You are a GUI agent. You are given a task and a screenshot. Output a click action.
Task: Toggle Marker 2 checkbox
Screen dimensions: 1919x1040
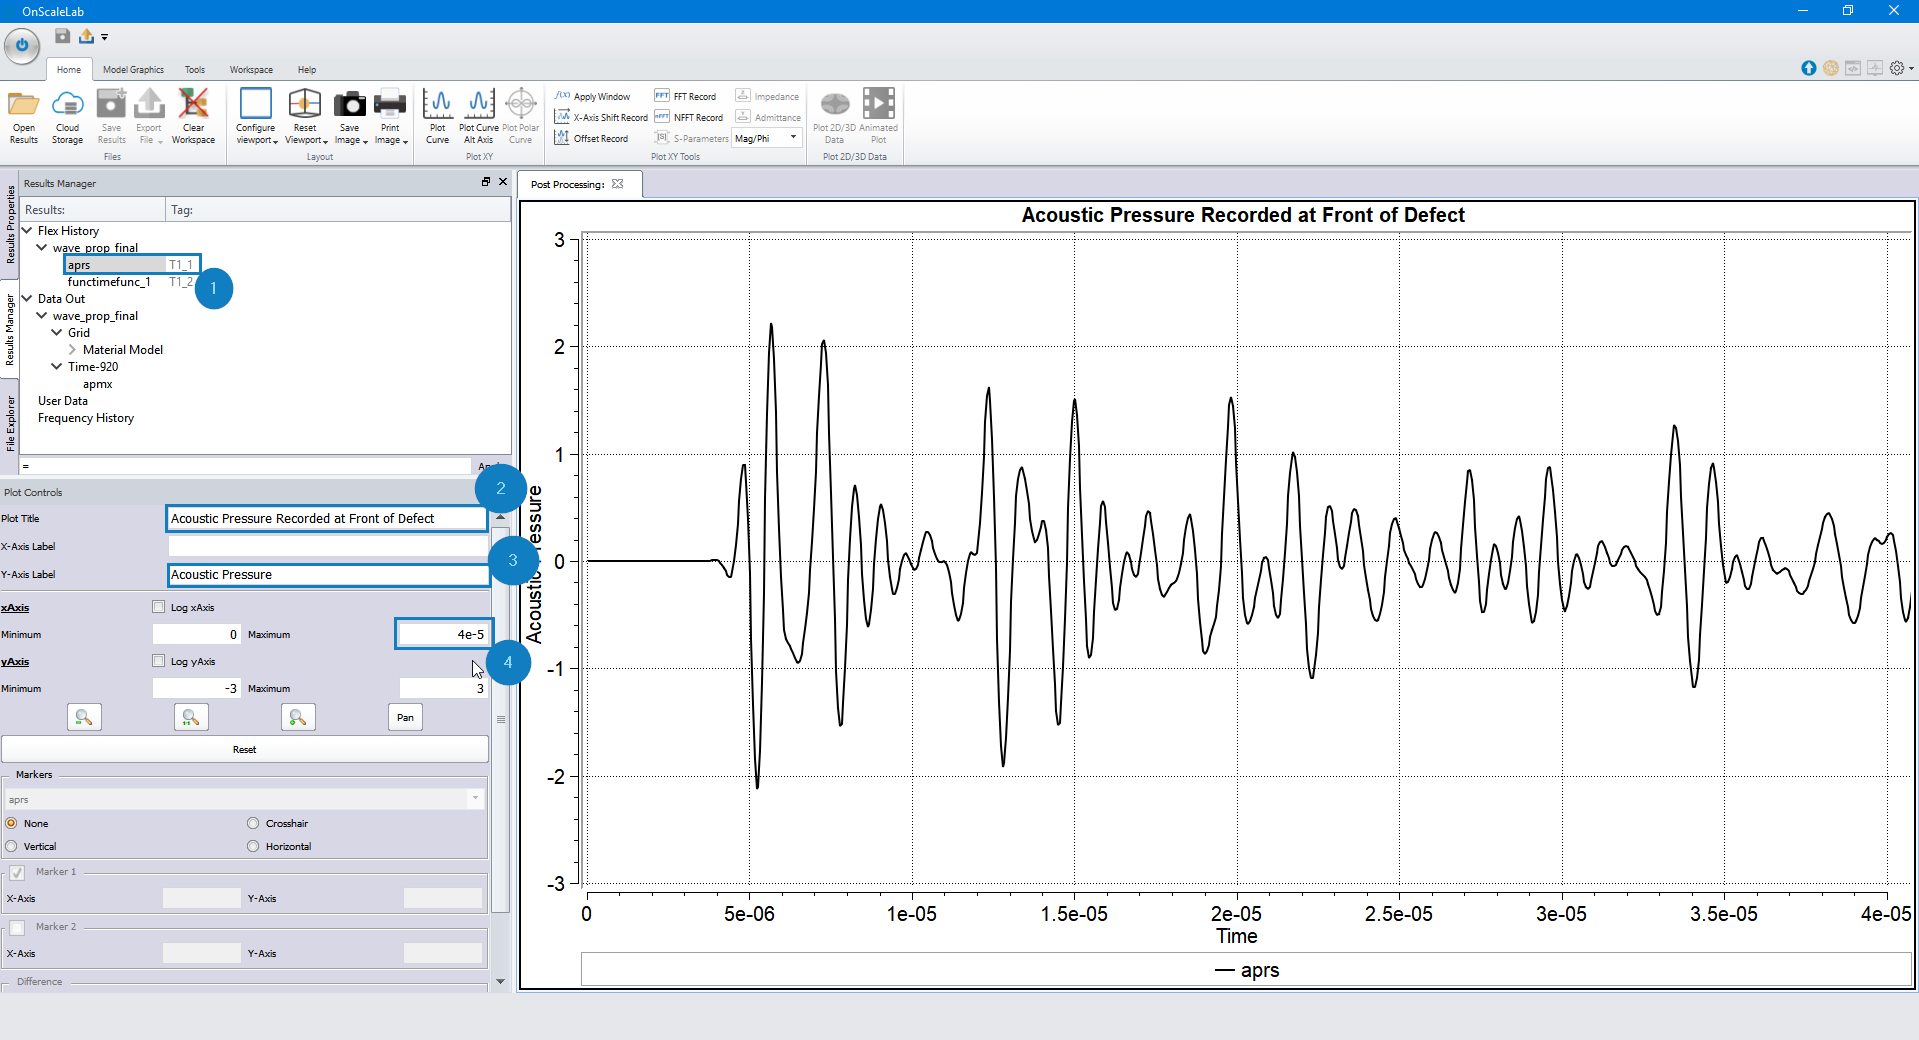pyautogui.click(x=17, y=927)
